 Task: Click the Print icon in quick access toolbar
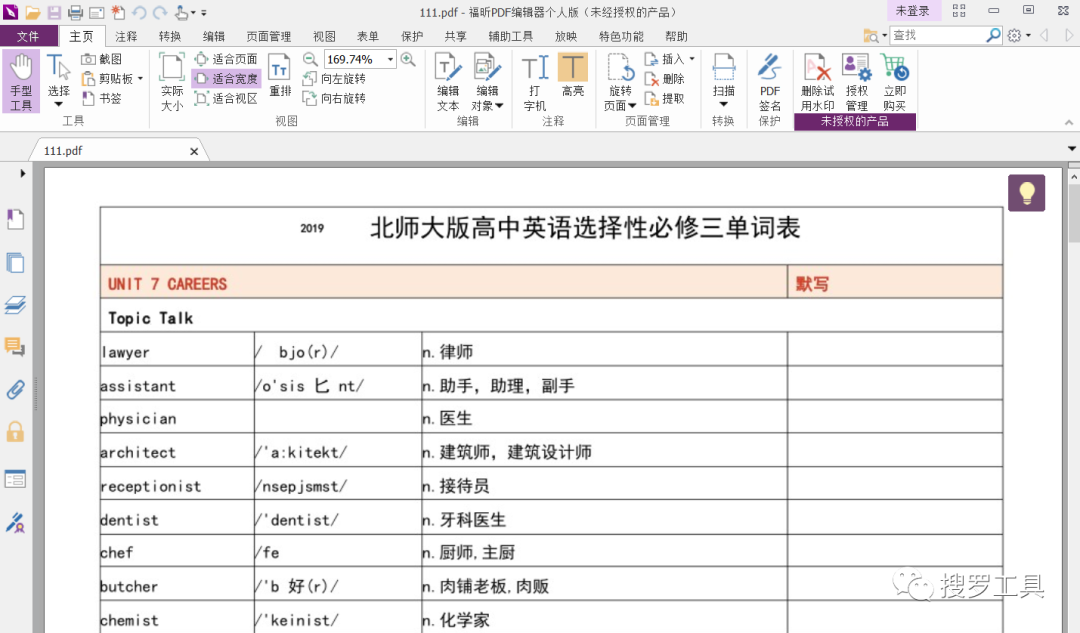[x=75, y=12]
